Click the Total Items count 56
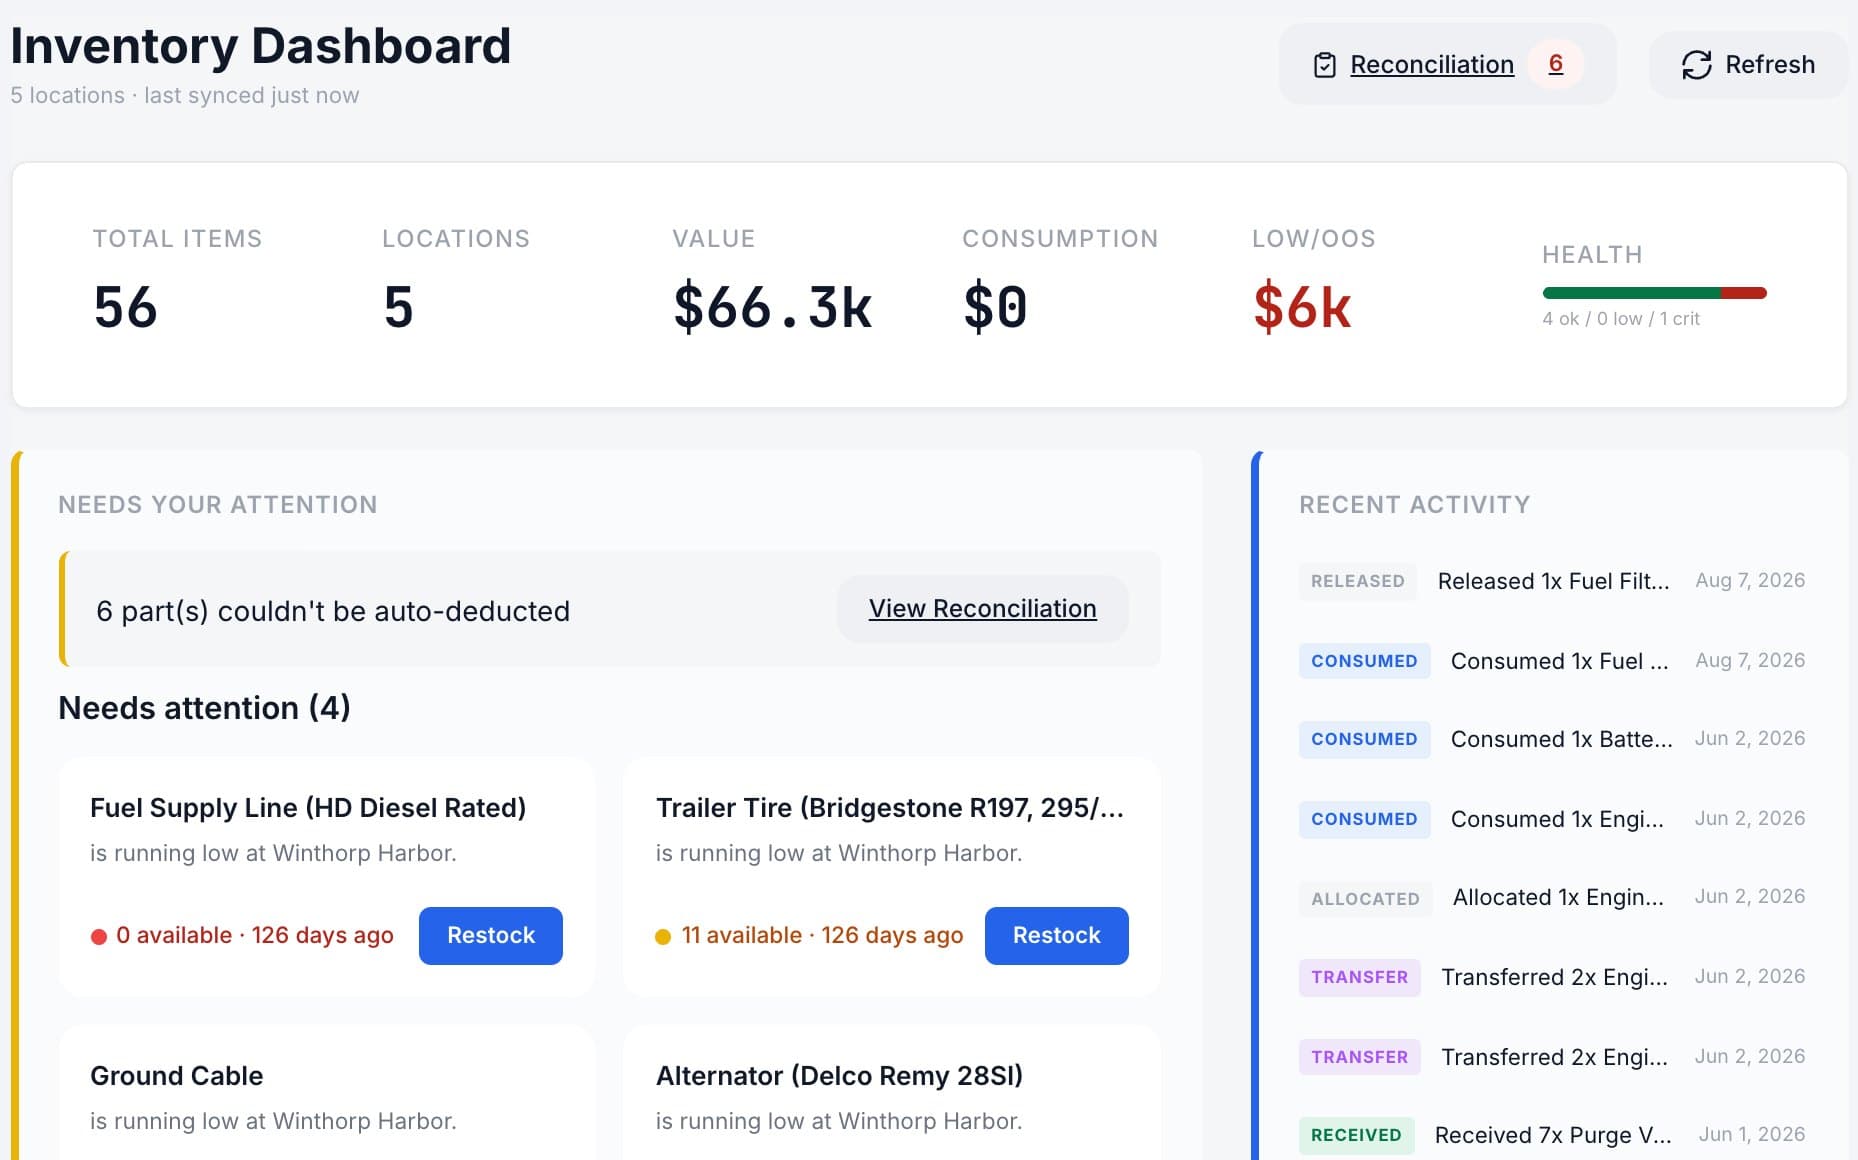This screenshot has height=1160, width=1858. (125, 307)
